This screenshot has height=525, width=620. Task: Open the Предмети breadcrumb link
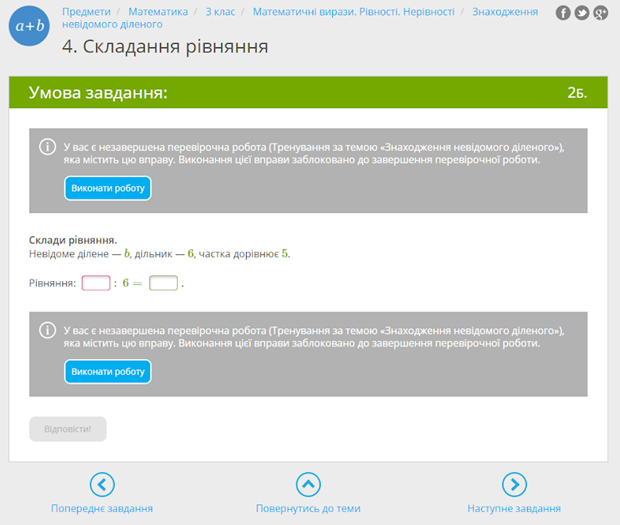coord(86,12)
